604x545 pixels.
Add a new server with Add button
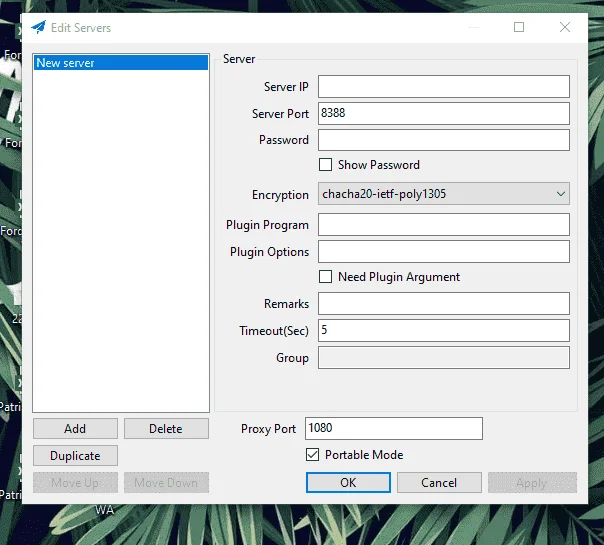tap(75, 429)
